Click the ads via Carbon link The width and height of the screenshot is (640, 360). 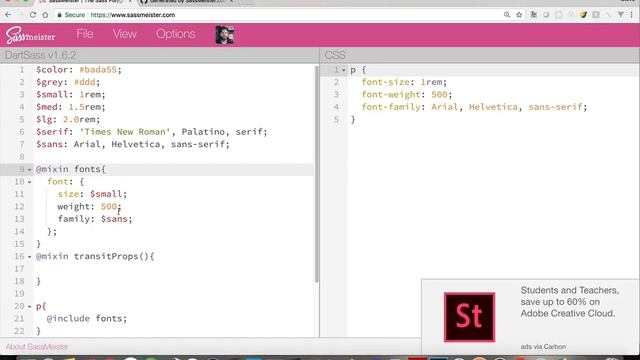pos(543,347)
